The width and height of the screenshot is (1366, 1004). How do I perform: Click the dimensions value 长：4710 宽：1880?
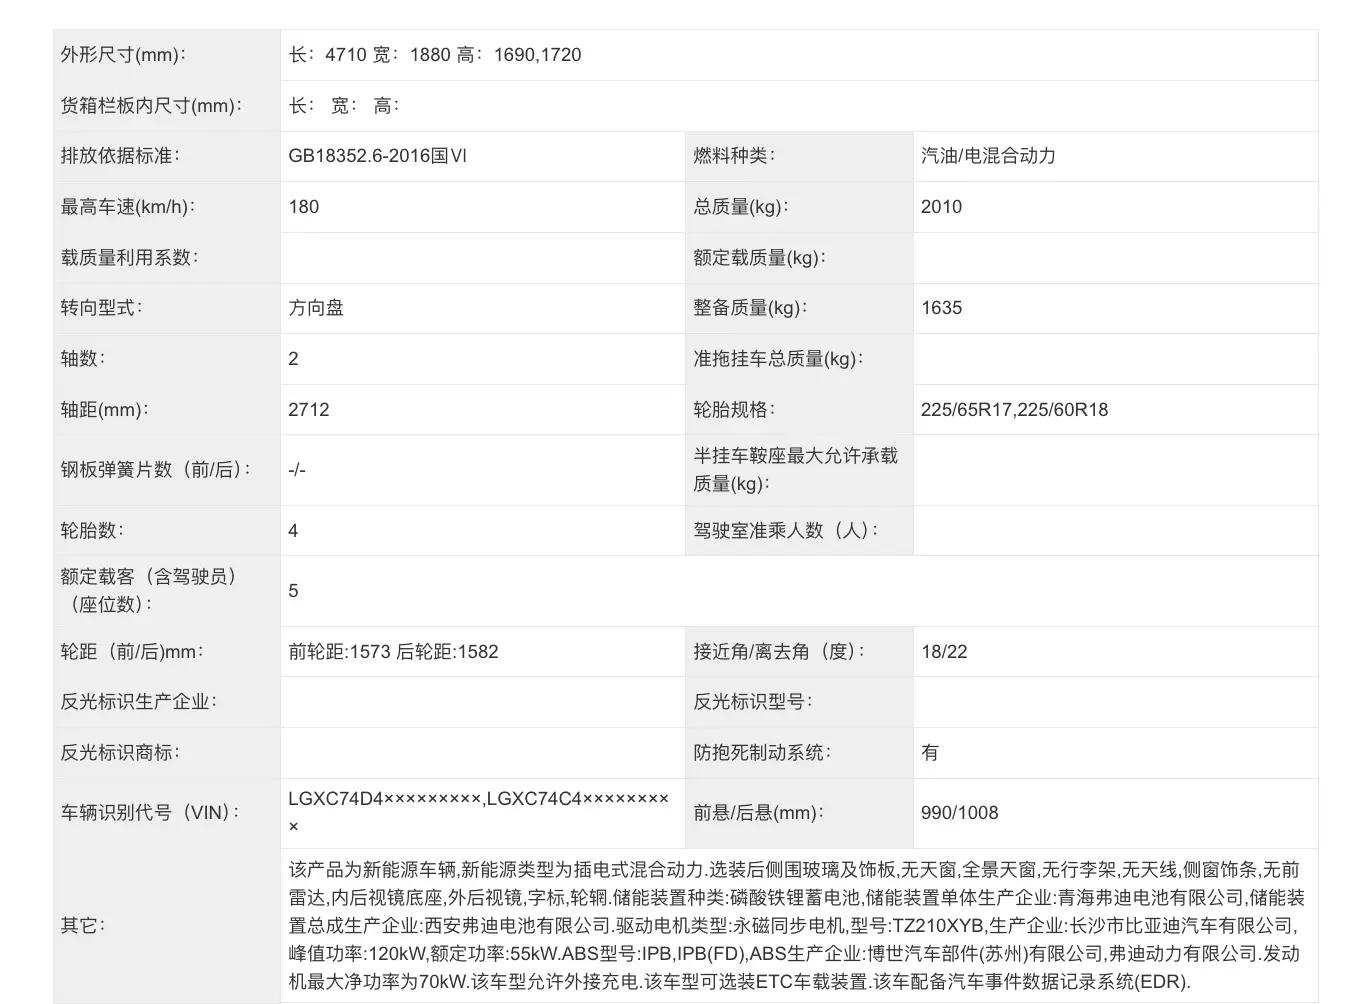(434, 55)
